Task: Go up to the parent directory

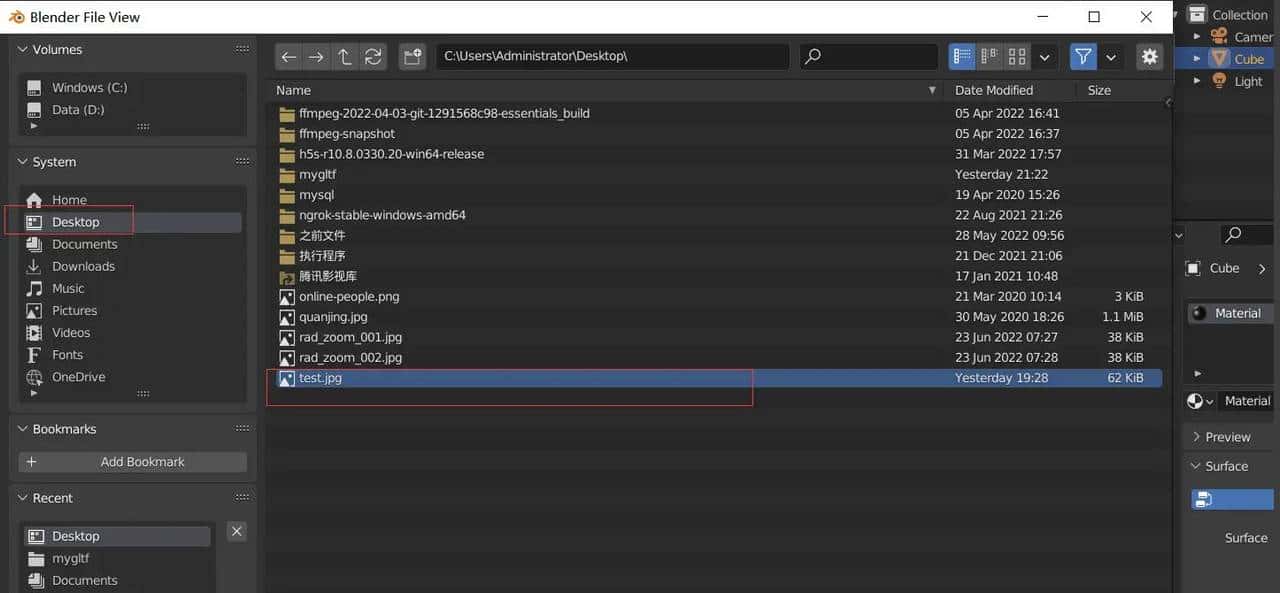Action: [x=343, y=56]
